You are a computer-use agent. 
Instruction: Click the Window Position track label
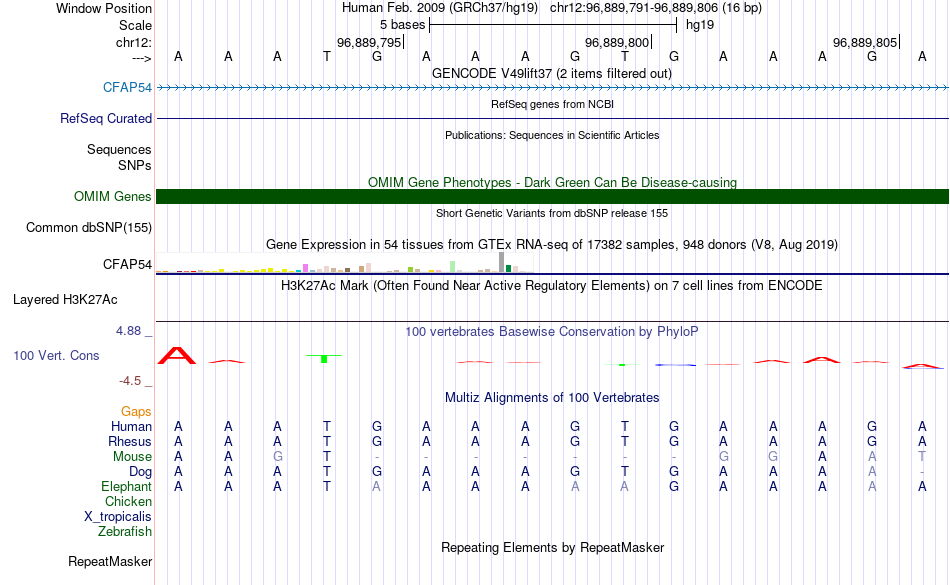(104, 8)
